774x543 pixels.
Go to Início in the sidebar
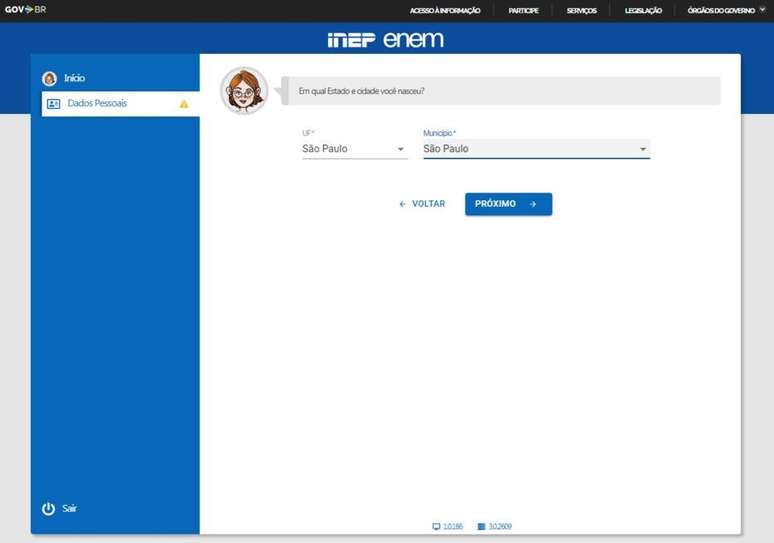tap(74, 78)
